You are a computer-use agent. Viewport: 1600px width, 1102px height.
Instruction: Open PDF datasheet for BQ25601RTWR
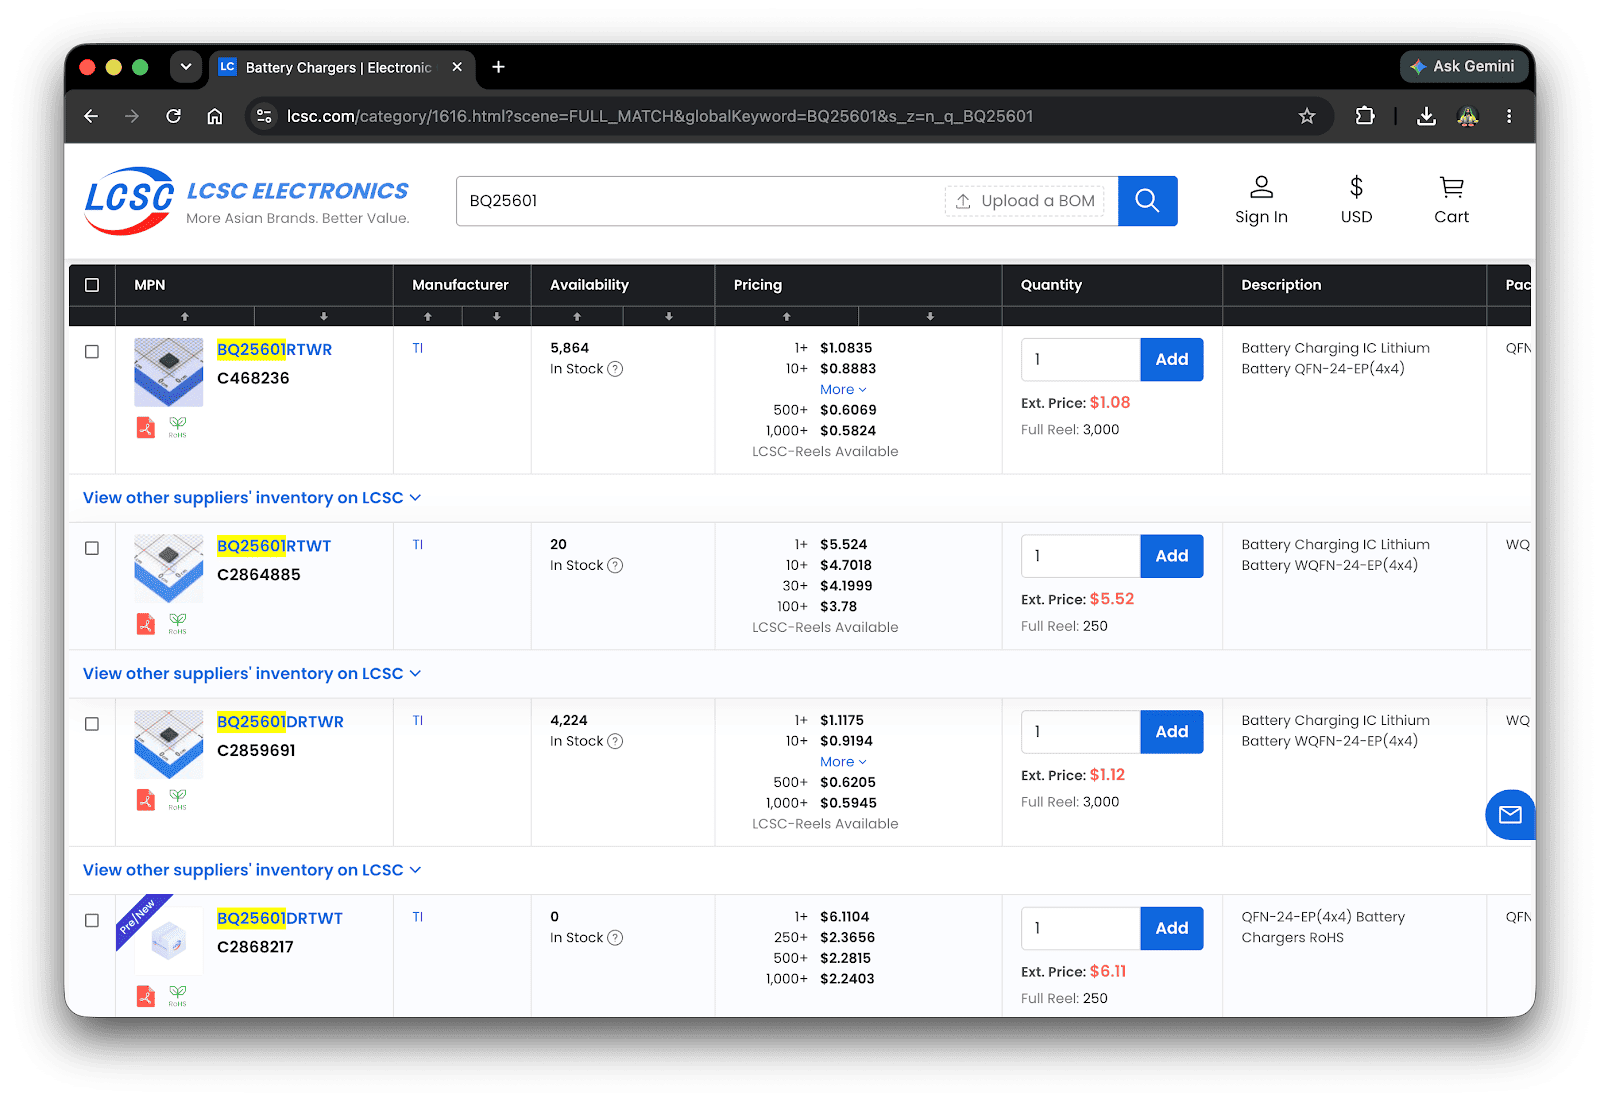pos(146,428)
